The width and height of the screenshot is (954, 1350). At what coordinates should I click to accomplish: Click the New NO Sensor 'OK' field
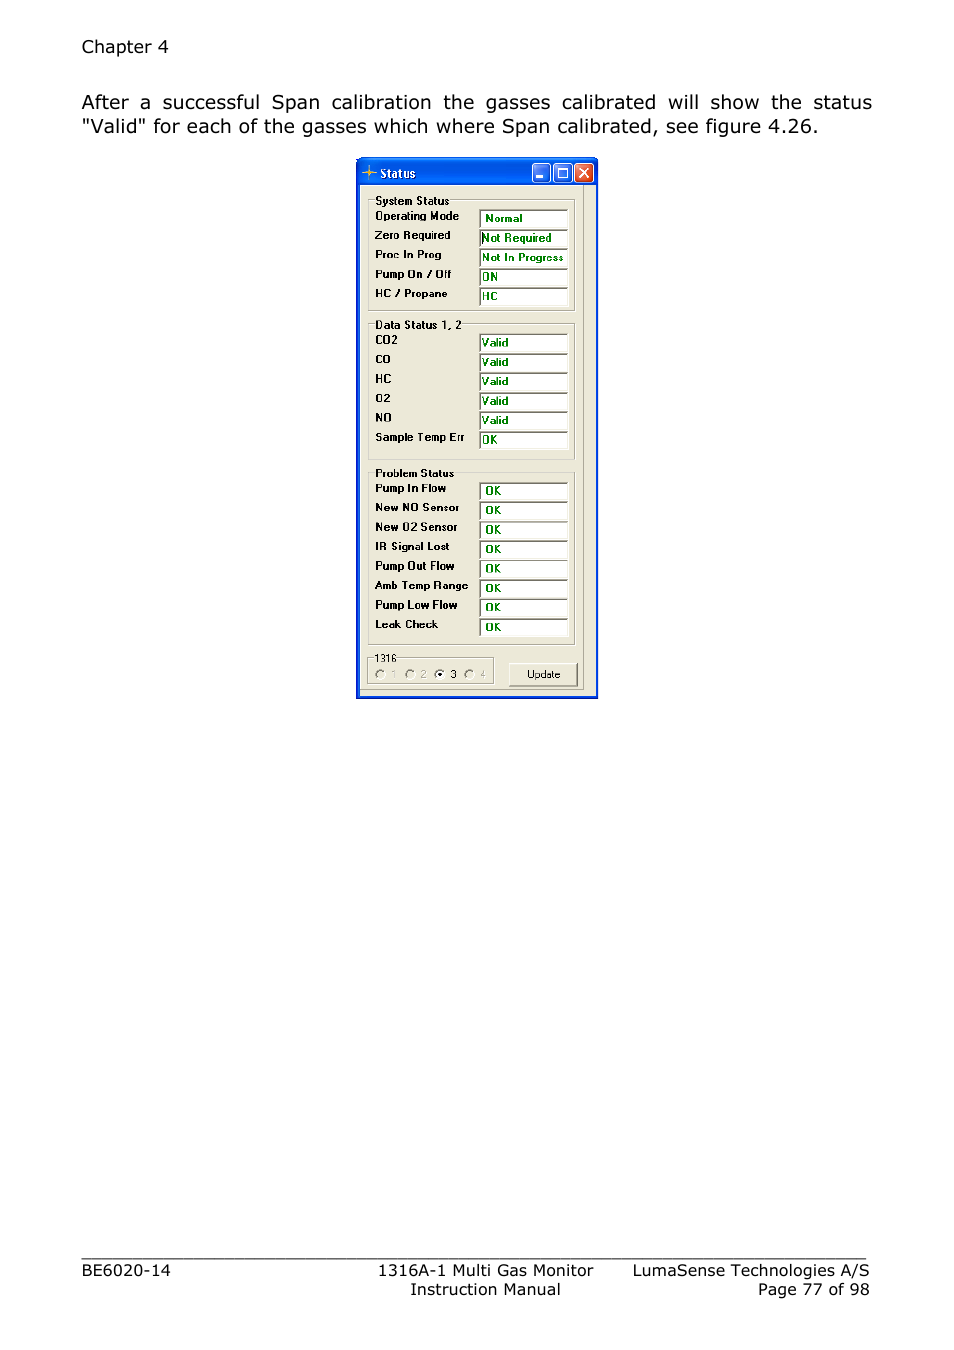point(524,510)
